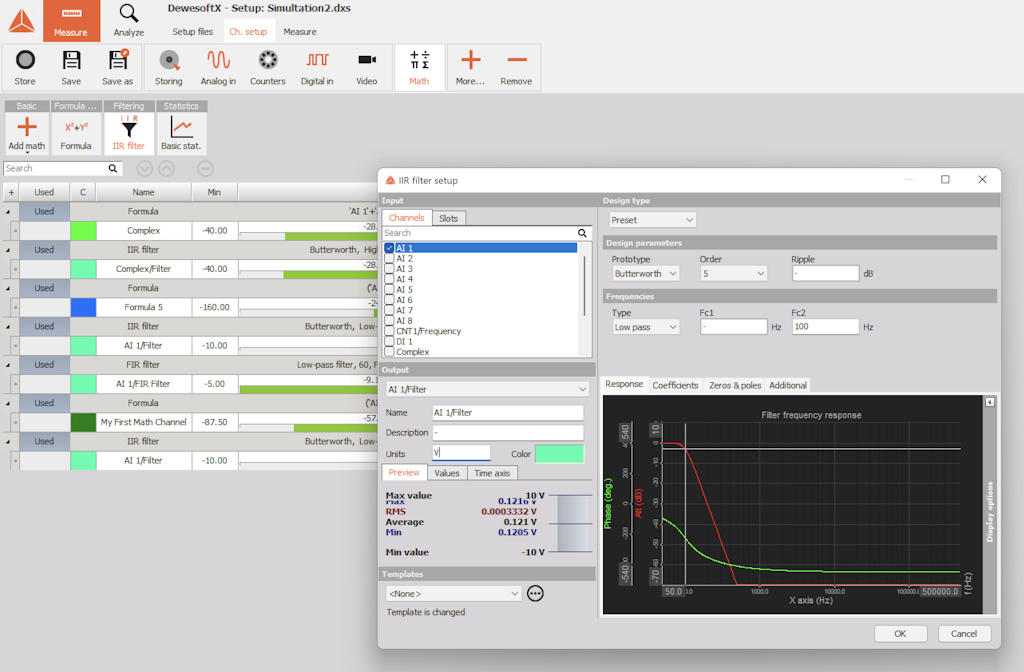Click the Store record button
Screen dimensions: 1024x672
25,67
